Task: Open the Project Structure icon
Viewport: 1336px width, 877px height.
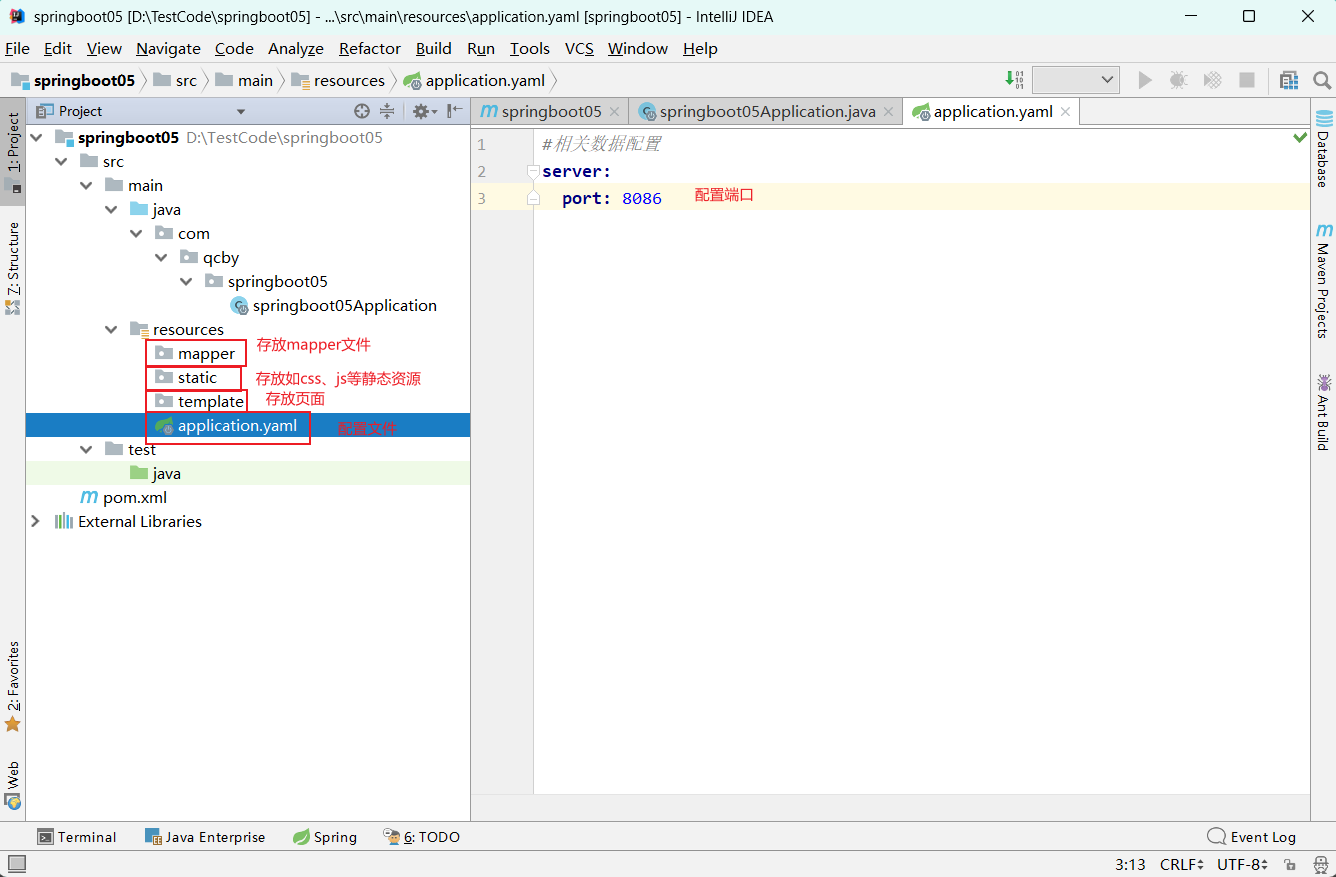Action: click(1289, 80)
